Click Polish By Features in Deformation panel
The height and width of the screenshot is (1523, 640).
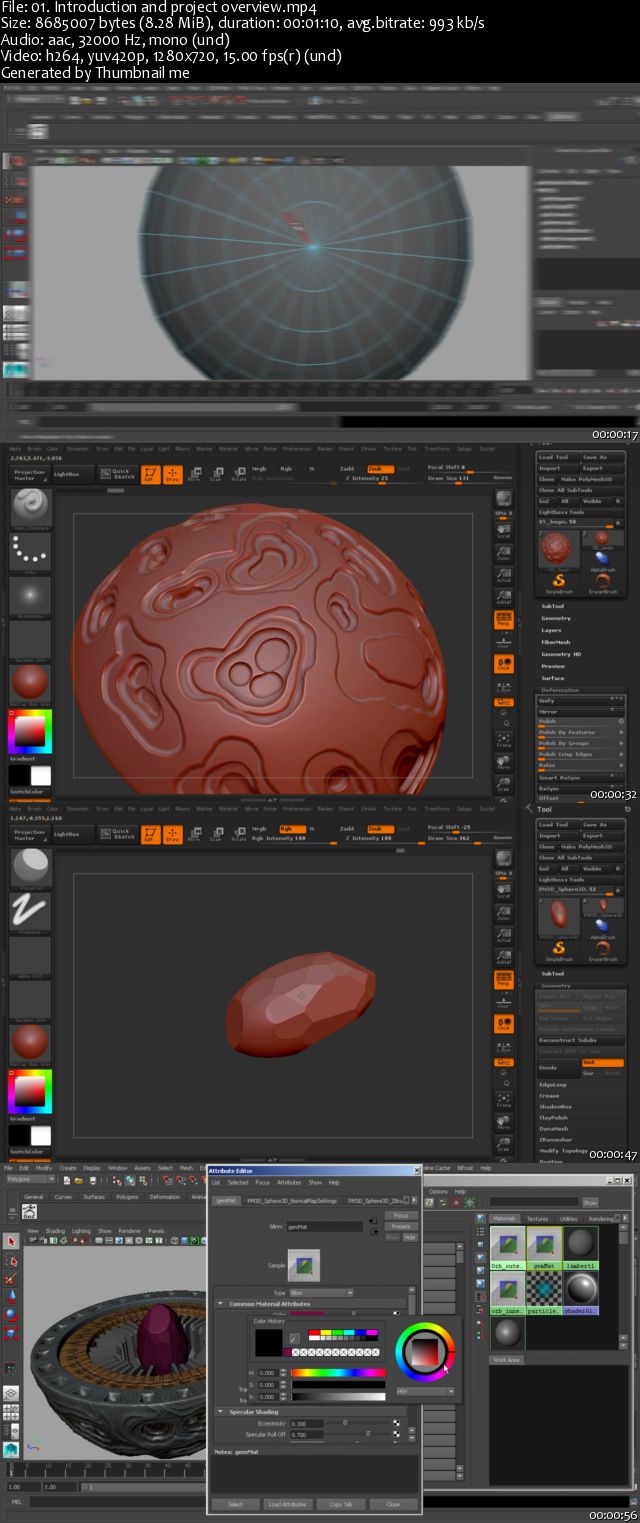click(581, 732)
